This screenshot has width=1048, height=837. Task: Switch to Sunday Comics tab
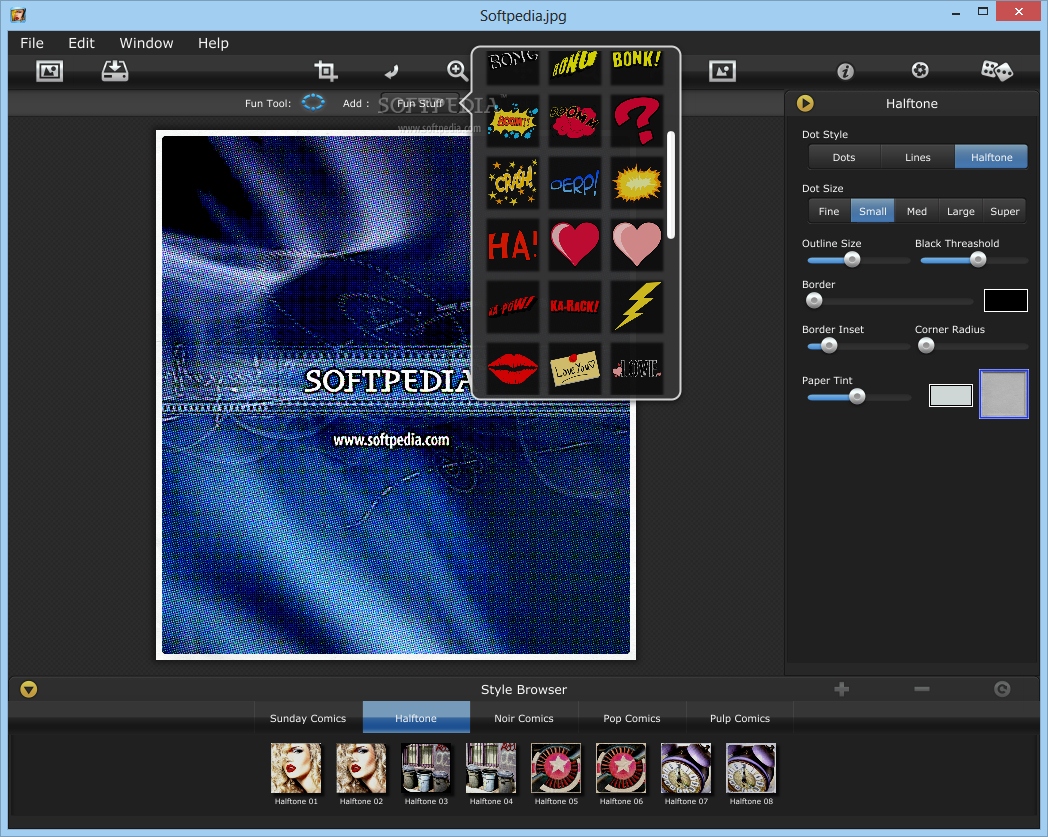308,718
